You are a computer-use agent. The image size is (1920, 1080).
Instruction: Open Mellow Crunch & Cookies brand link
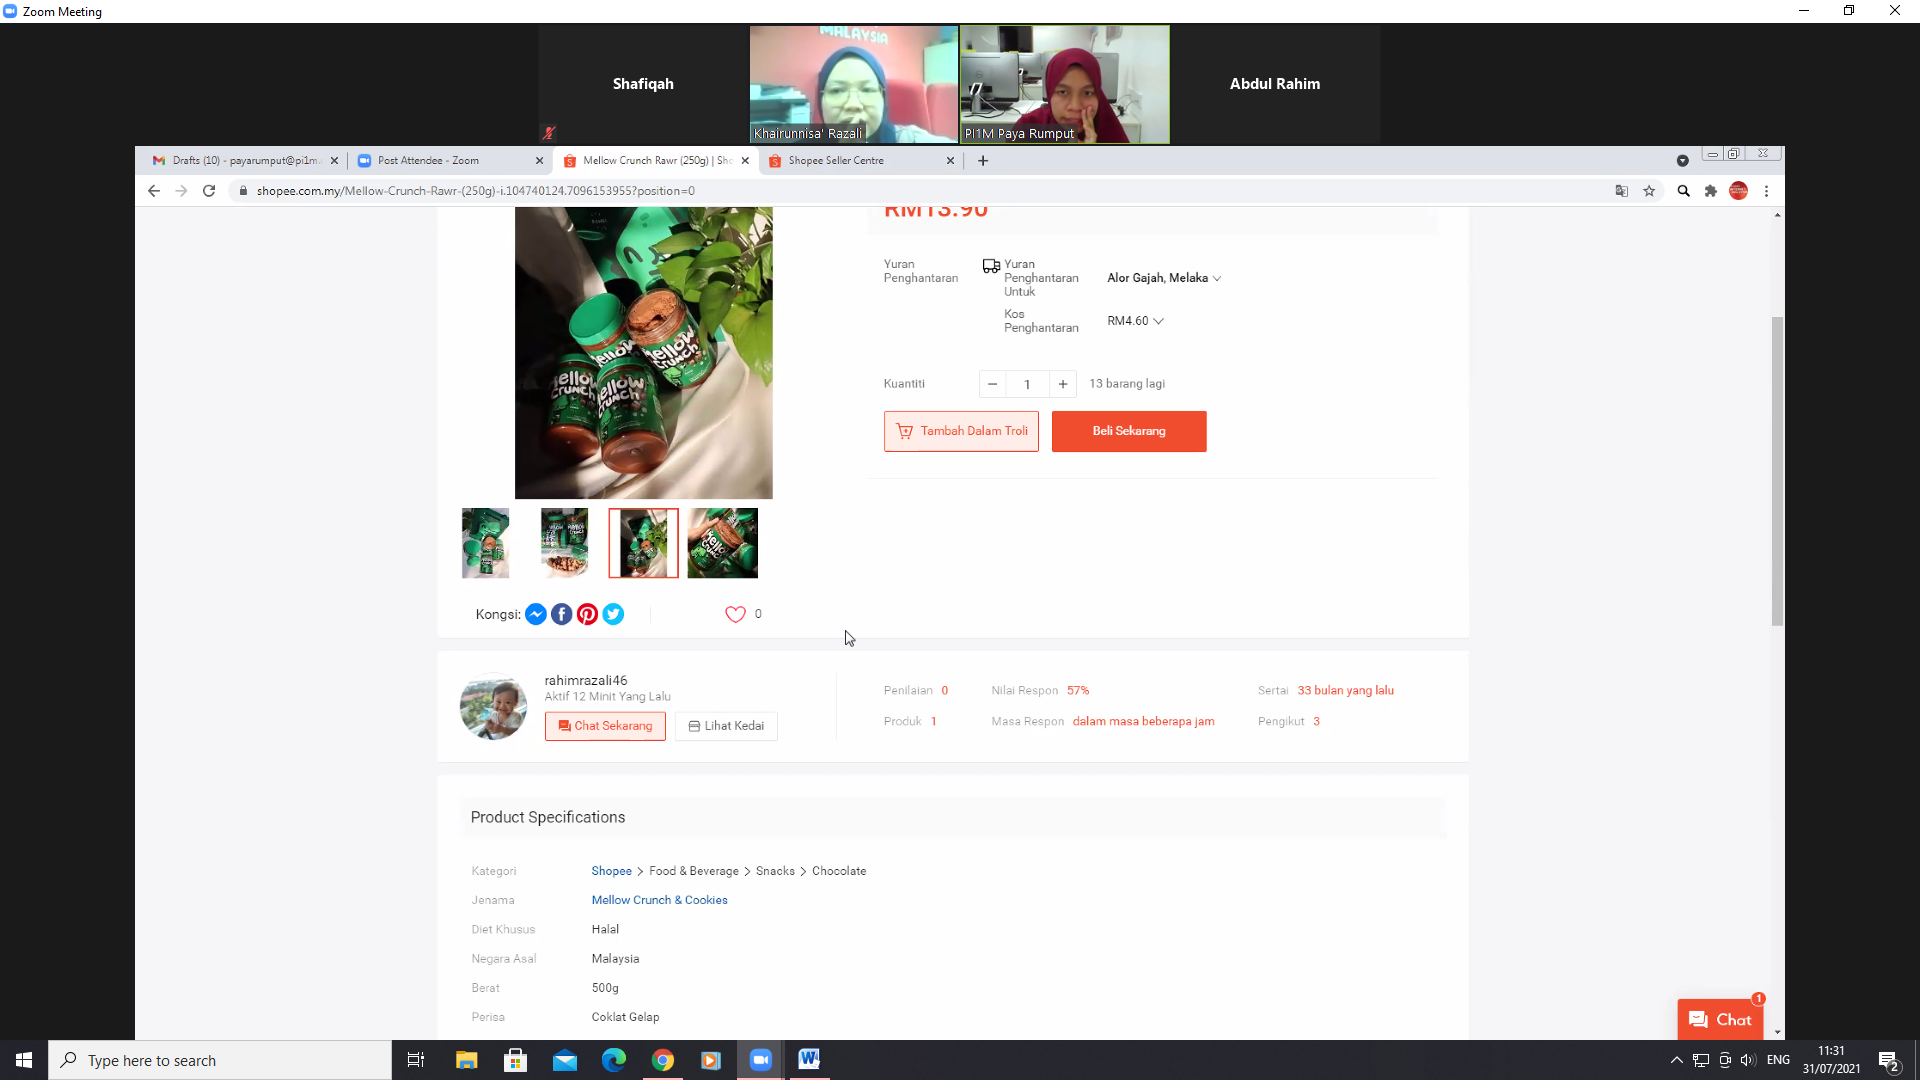point(659,900)
